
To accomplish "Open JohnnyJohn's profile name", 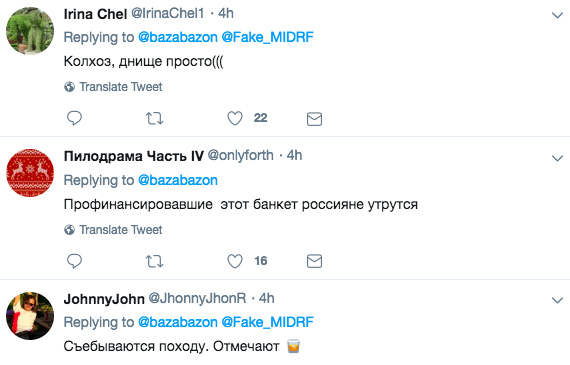I will [104, 299].
